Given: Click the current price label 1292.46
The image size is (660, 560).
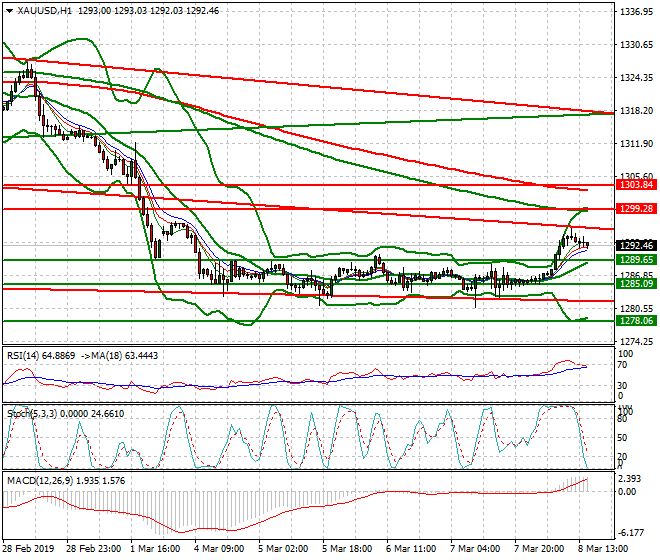Looking at the screenshot, I should point(636,245).
